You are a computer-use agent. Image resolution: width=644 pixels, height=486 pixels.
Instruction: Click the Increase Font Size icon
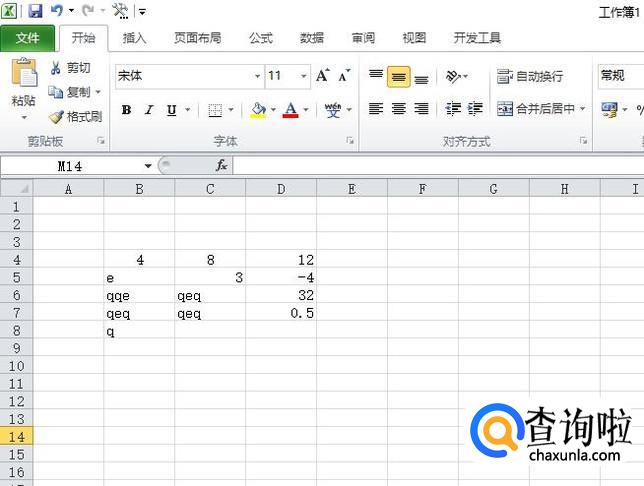click(322, 76)
